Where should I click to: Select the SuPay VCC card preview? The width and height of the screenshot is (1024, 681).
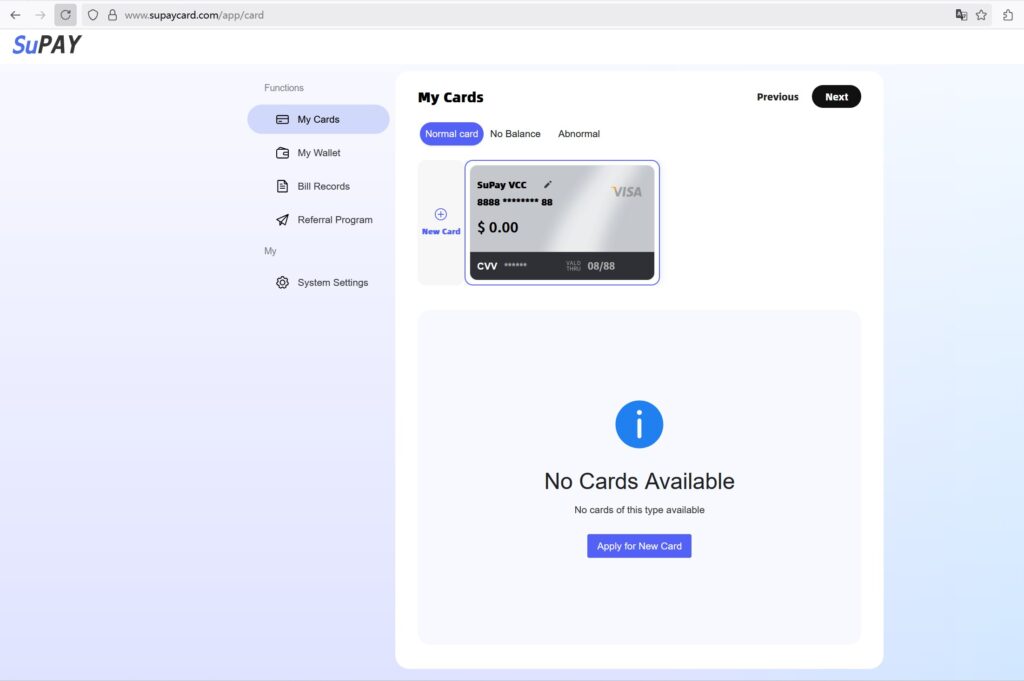point(562,222)
